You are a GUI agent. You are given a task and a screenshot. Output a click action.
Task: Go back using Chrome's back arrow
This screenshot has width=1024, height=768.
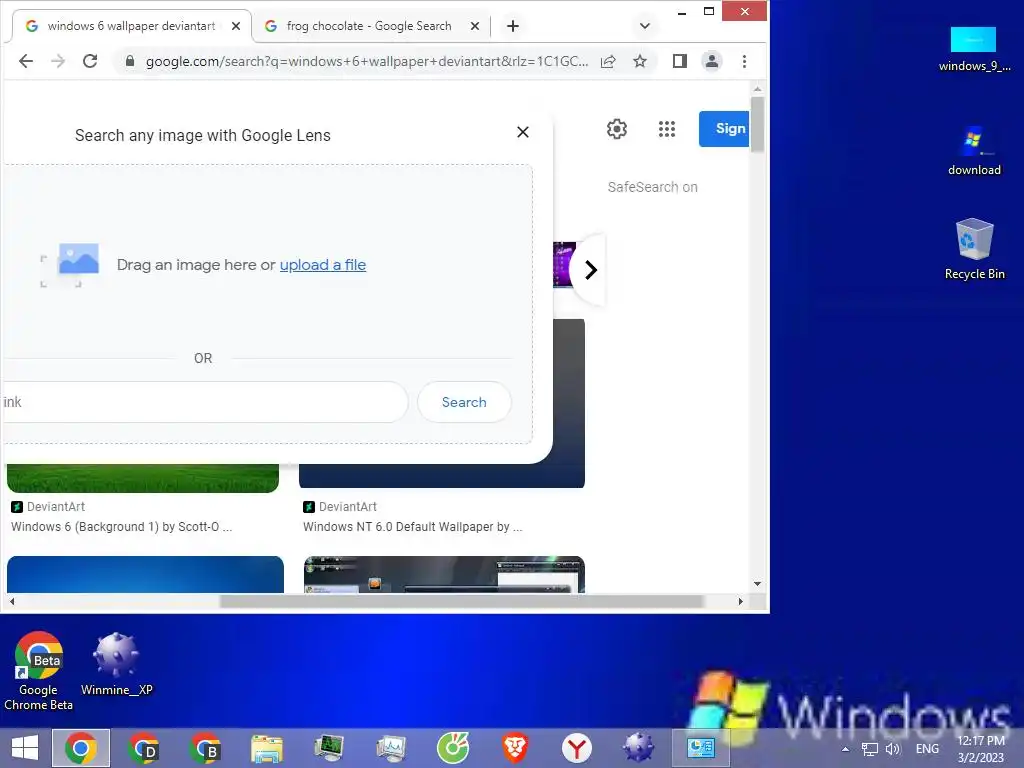click(x=25, y=61)
